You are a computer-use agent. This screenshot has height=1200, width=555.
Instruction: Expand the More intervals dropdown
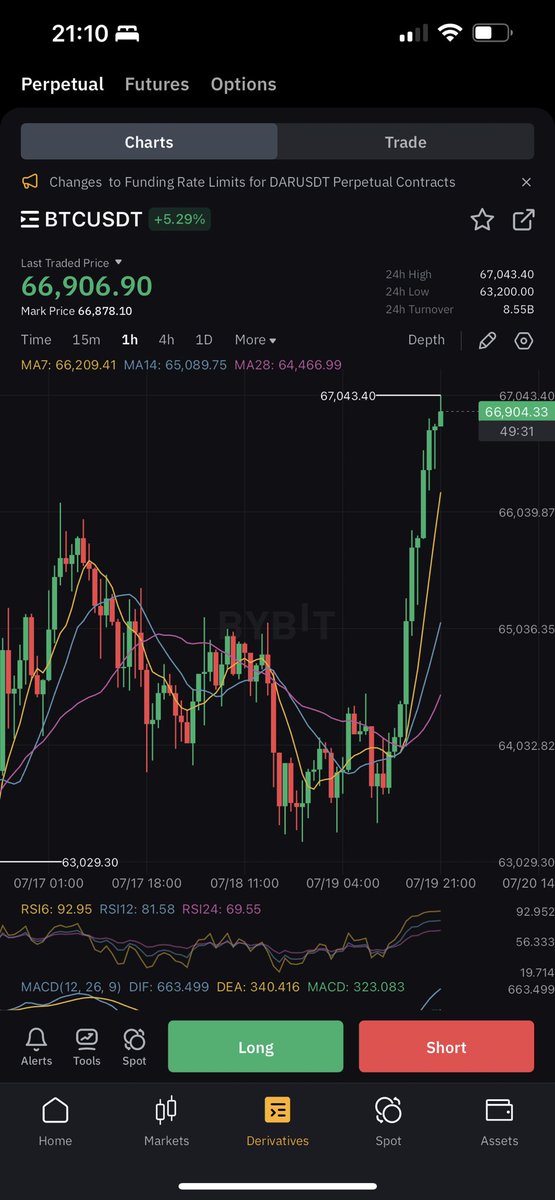coord(255,340)
